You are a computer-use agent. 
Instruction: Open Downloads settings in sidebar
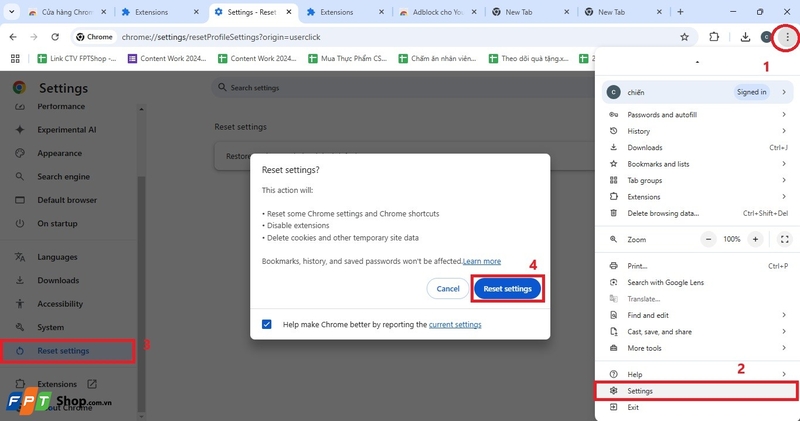click(x=58, y=281)
